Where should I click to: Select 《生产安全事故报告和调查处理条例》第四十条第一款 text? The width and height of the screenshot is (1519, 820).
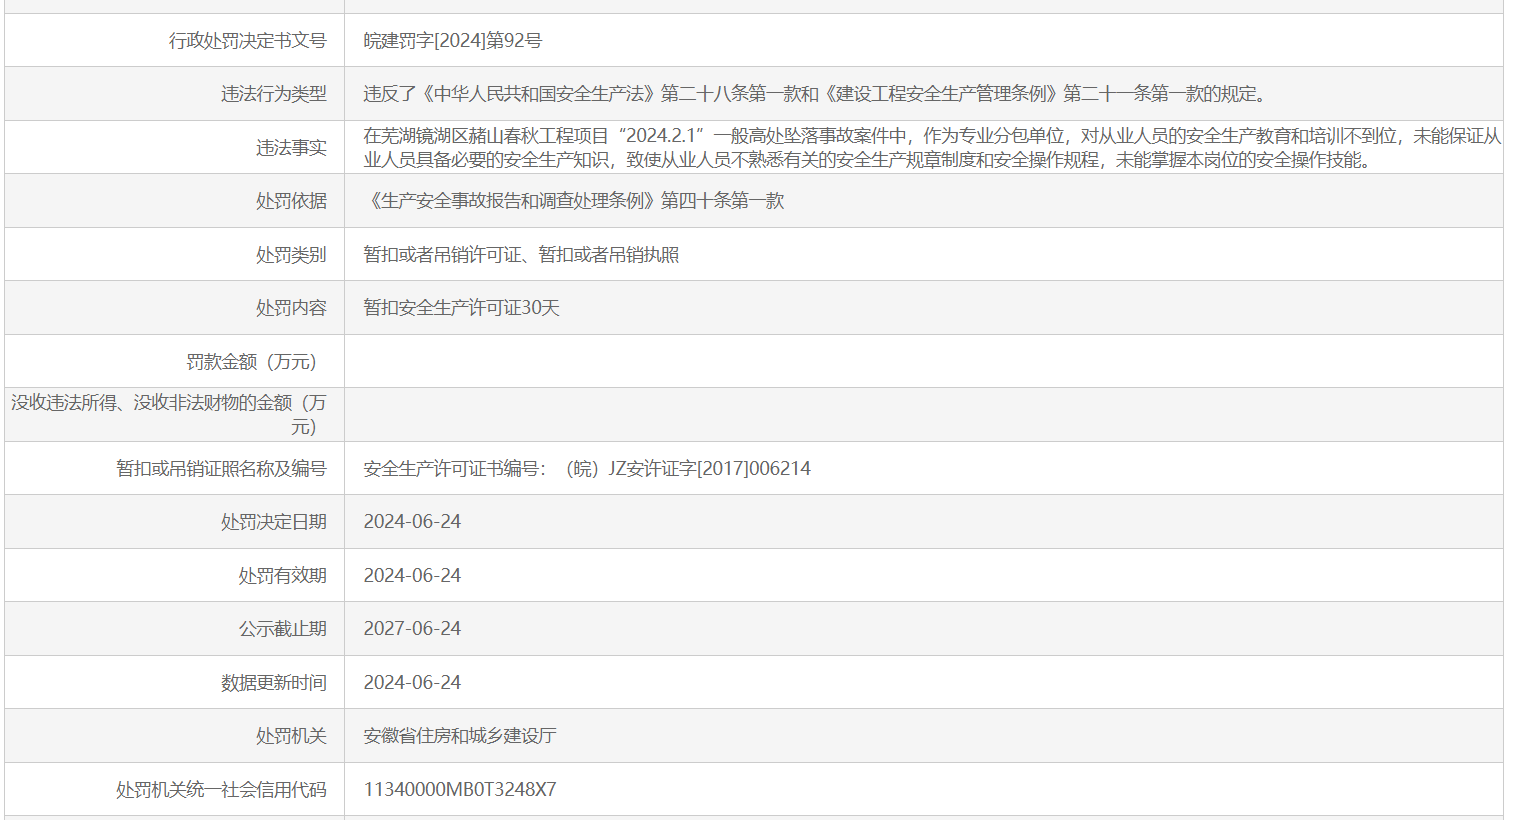[x=574, y=201]
